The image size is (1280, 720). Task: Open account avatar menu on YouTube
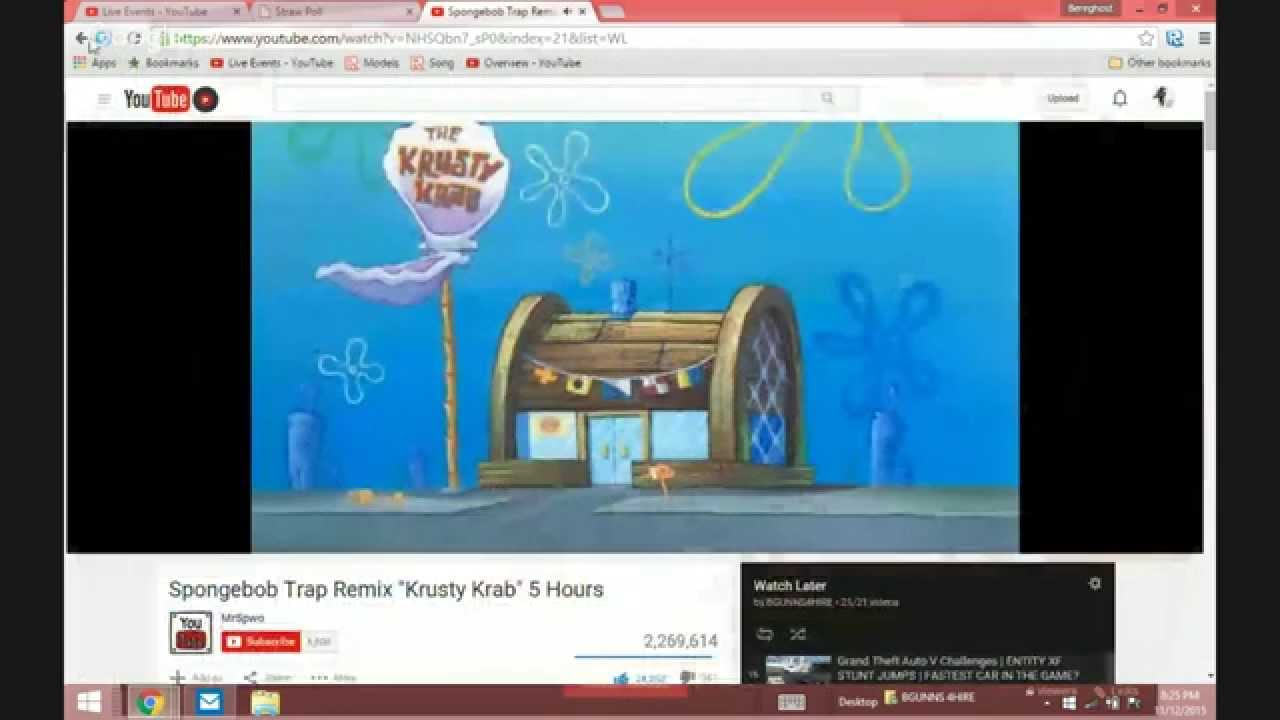(1162, 97)
